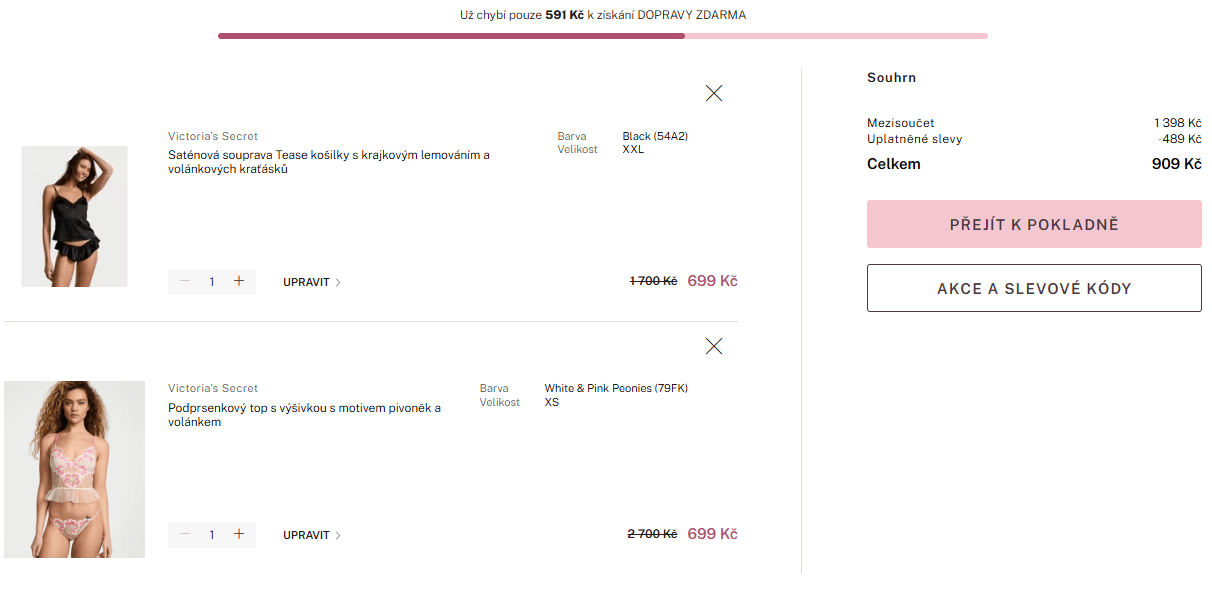This screenshot has width=1212, height=589.
Task: Click Victoria's Secret brand label above peonies top
Action: pyautogui.click(x=213, y=388)
